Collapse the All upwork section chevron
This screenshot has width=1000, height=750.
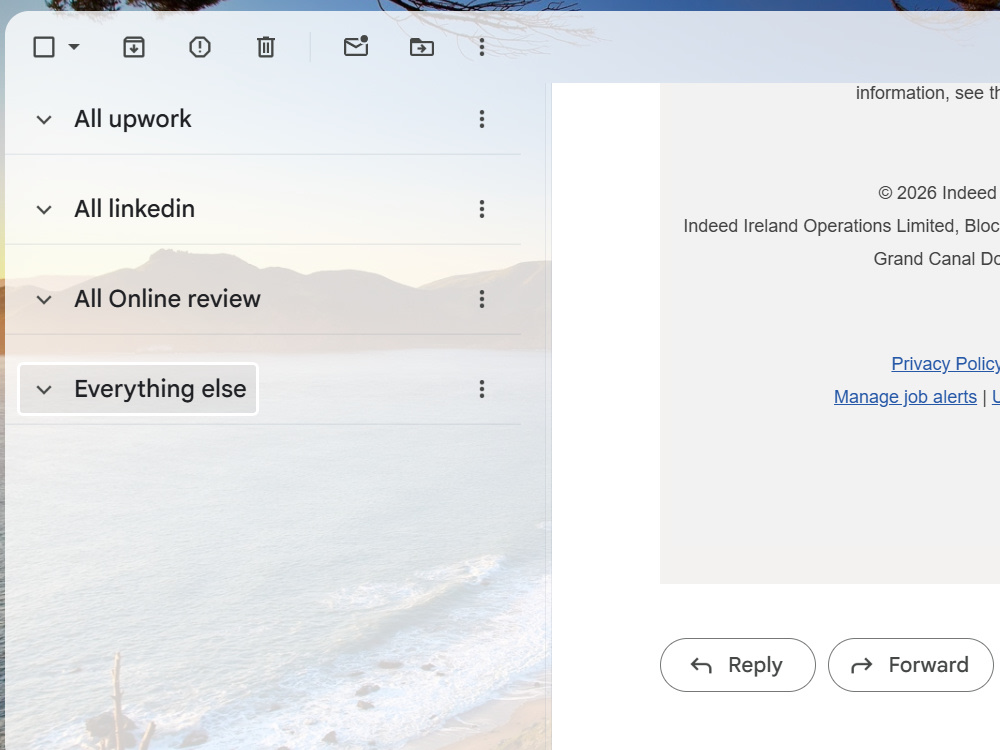point(44,120)
